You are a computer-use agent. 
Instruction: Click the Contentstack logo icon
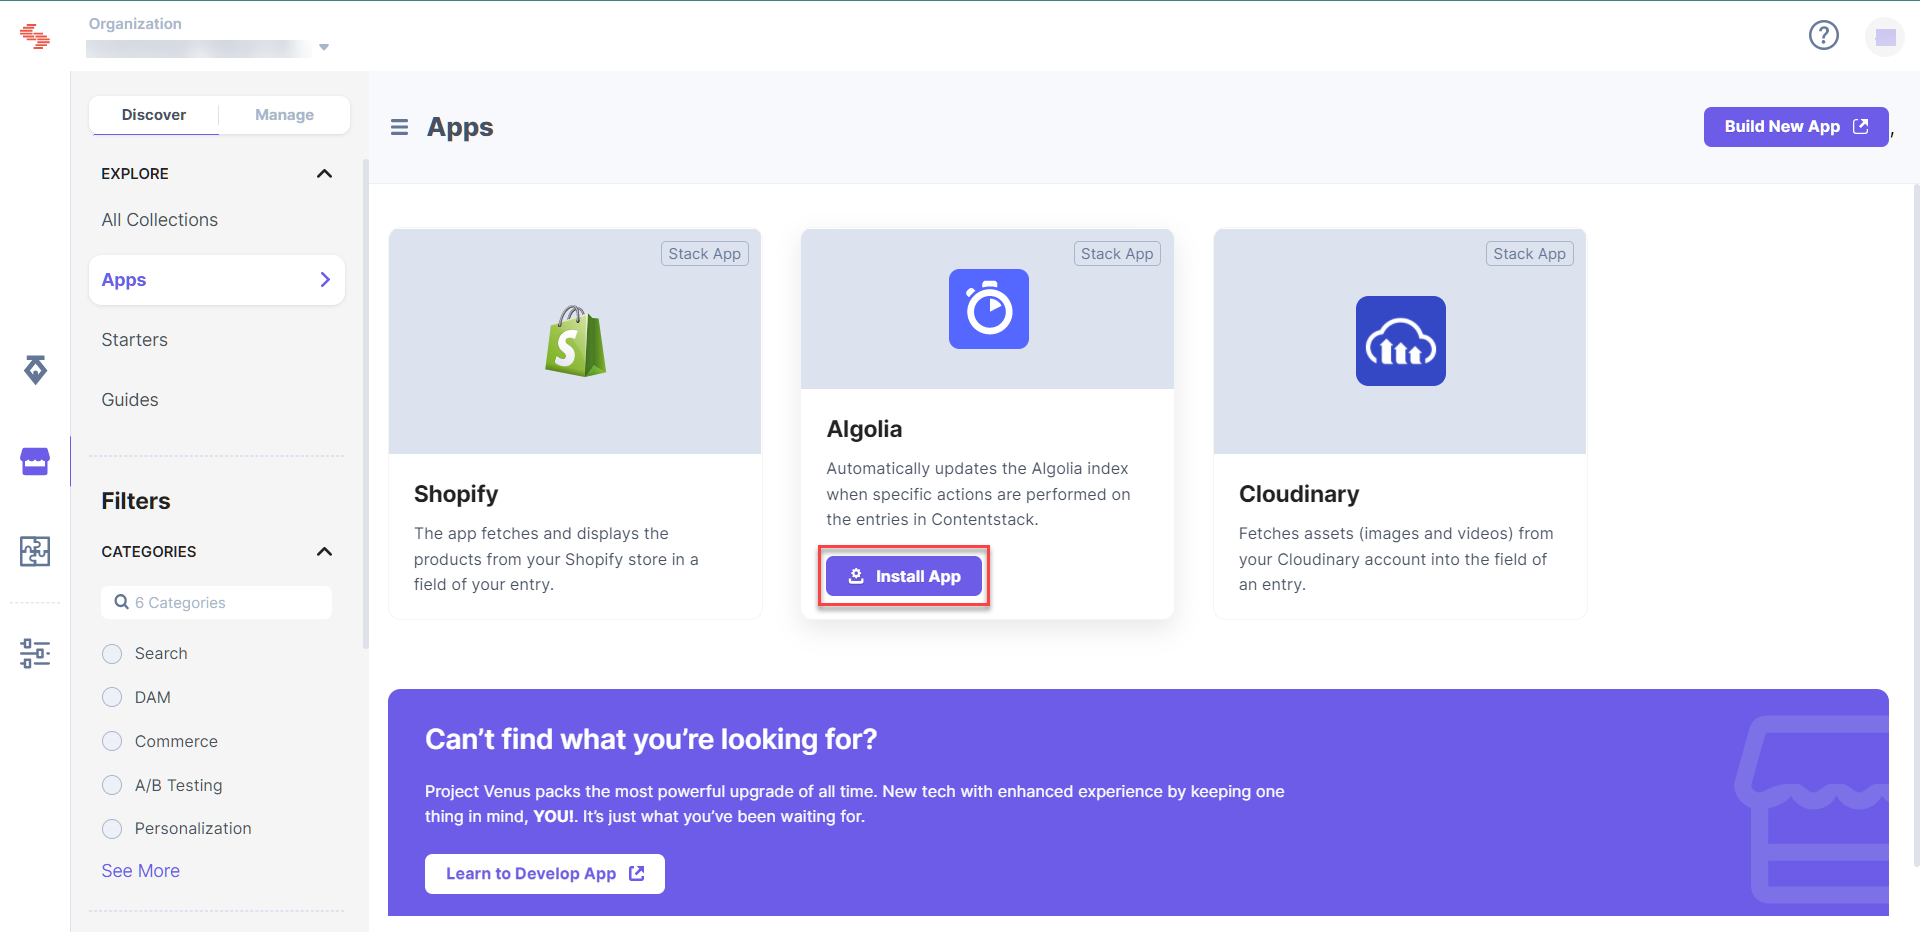point(35,36)
